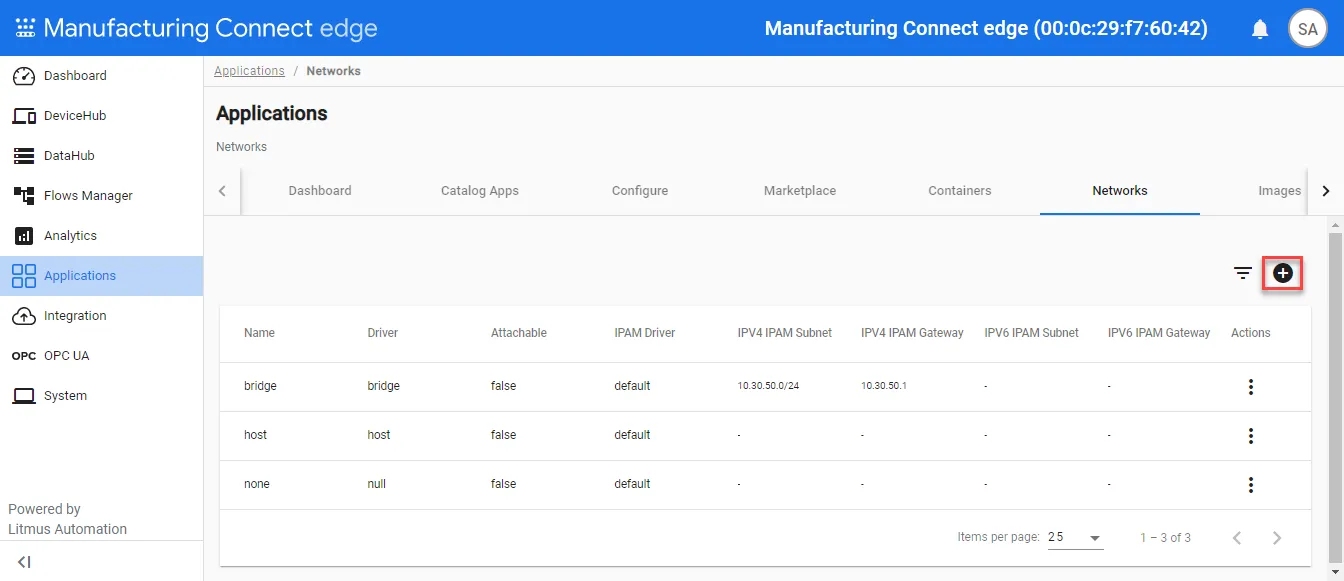
Task: Click the Name column header
Action: coord(259,333)
